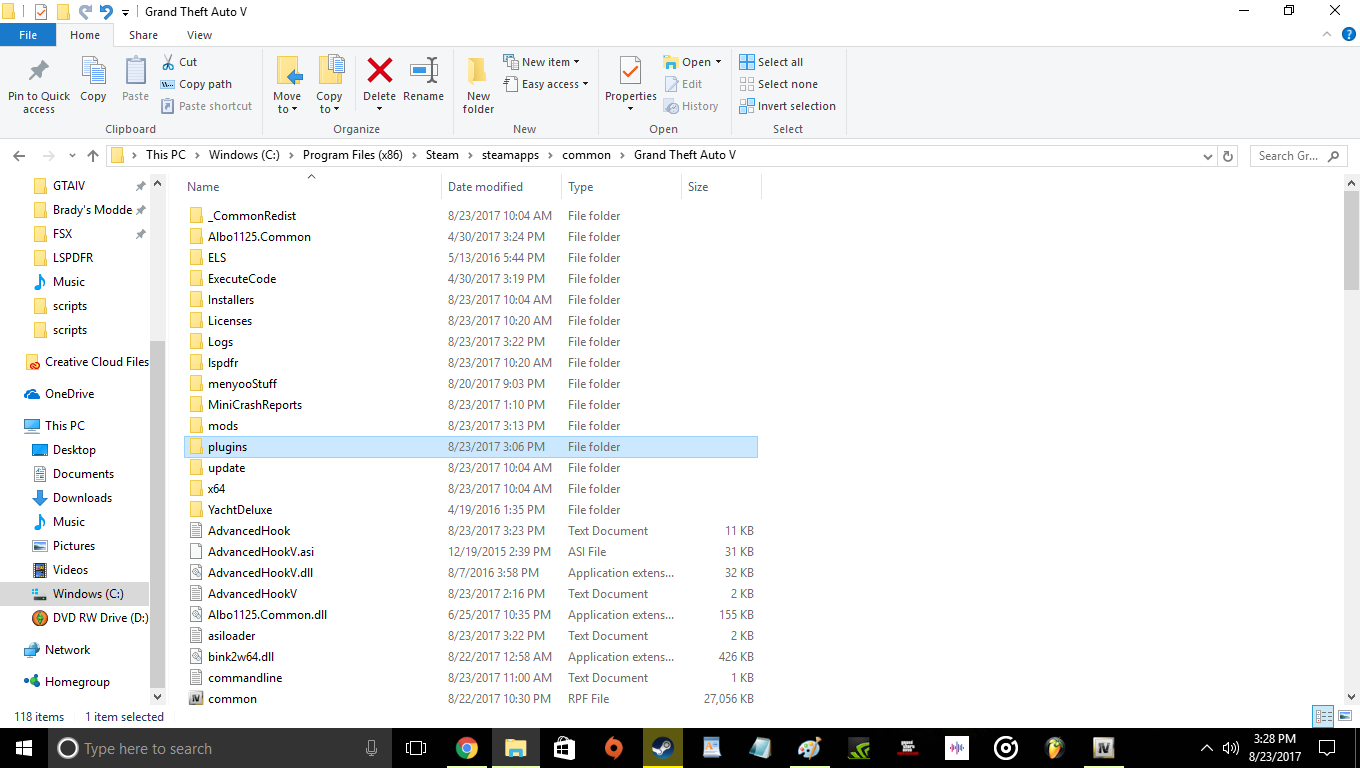
Task: Open the NVIDIA GeForce icon on the taskbar
Action: tap(858, 748)
